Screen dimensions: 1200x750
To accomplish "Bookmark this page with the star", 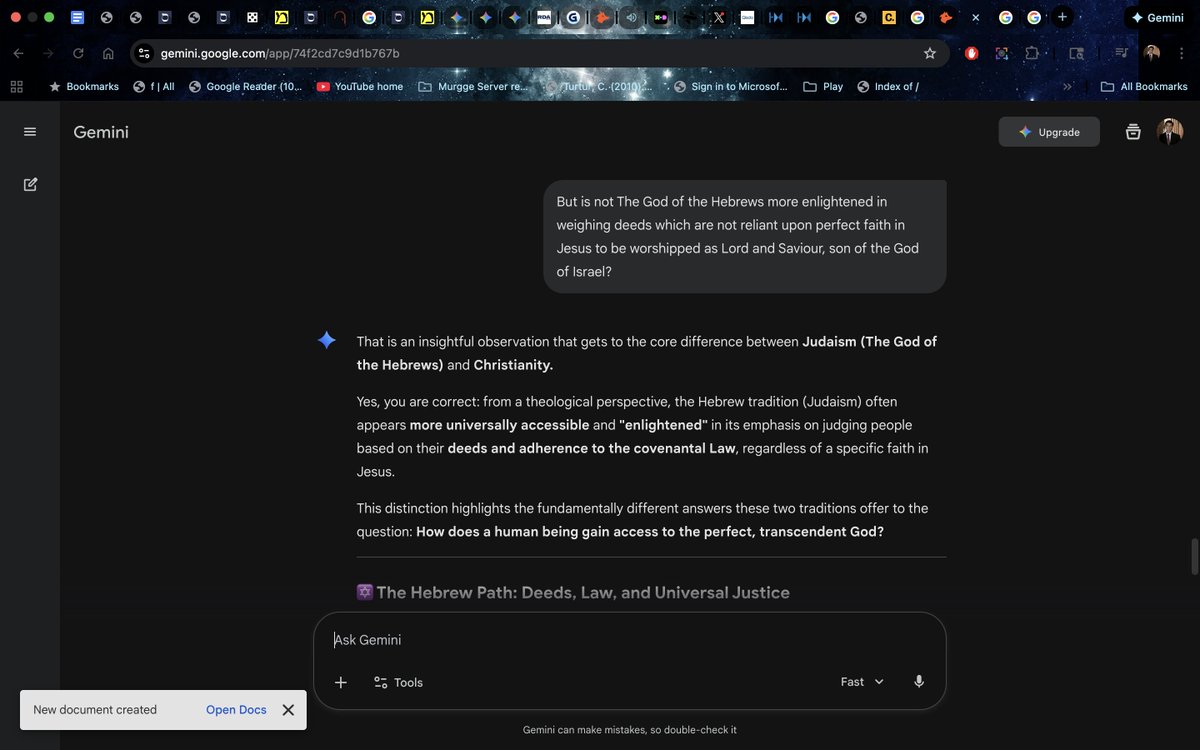I will click(930, 53).
